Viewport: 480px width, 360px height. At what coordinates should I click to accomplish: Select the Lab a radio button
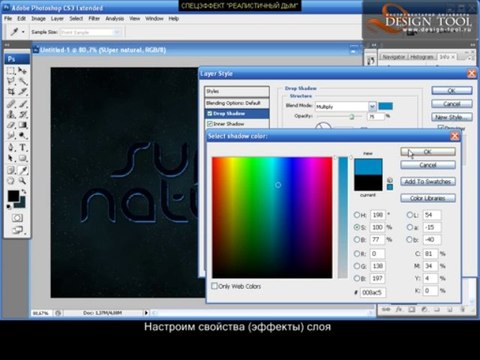[x=410, y=227]
